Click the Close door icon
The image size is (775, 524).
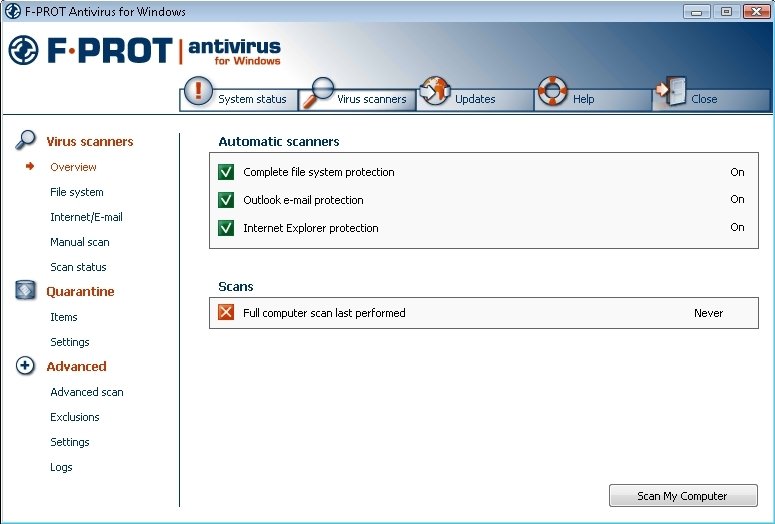671,90
